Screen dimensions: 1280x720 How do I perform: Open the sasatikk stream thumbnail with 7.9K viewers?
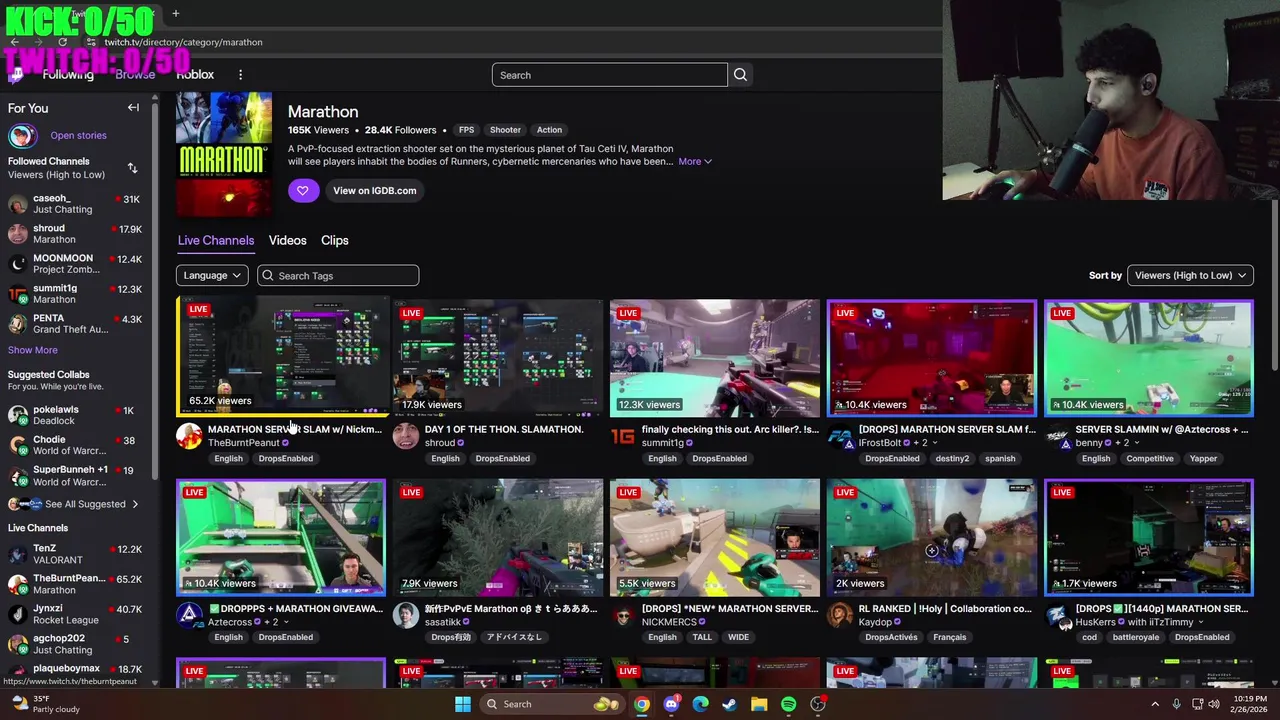(498, 537)
